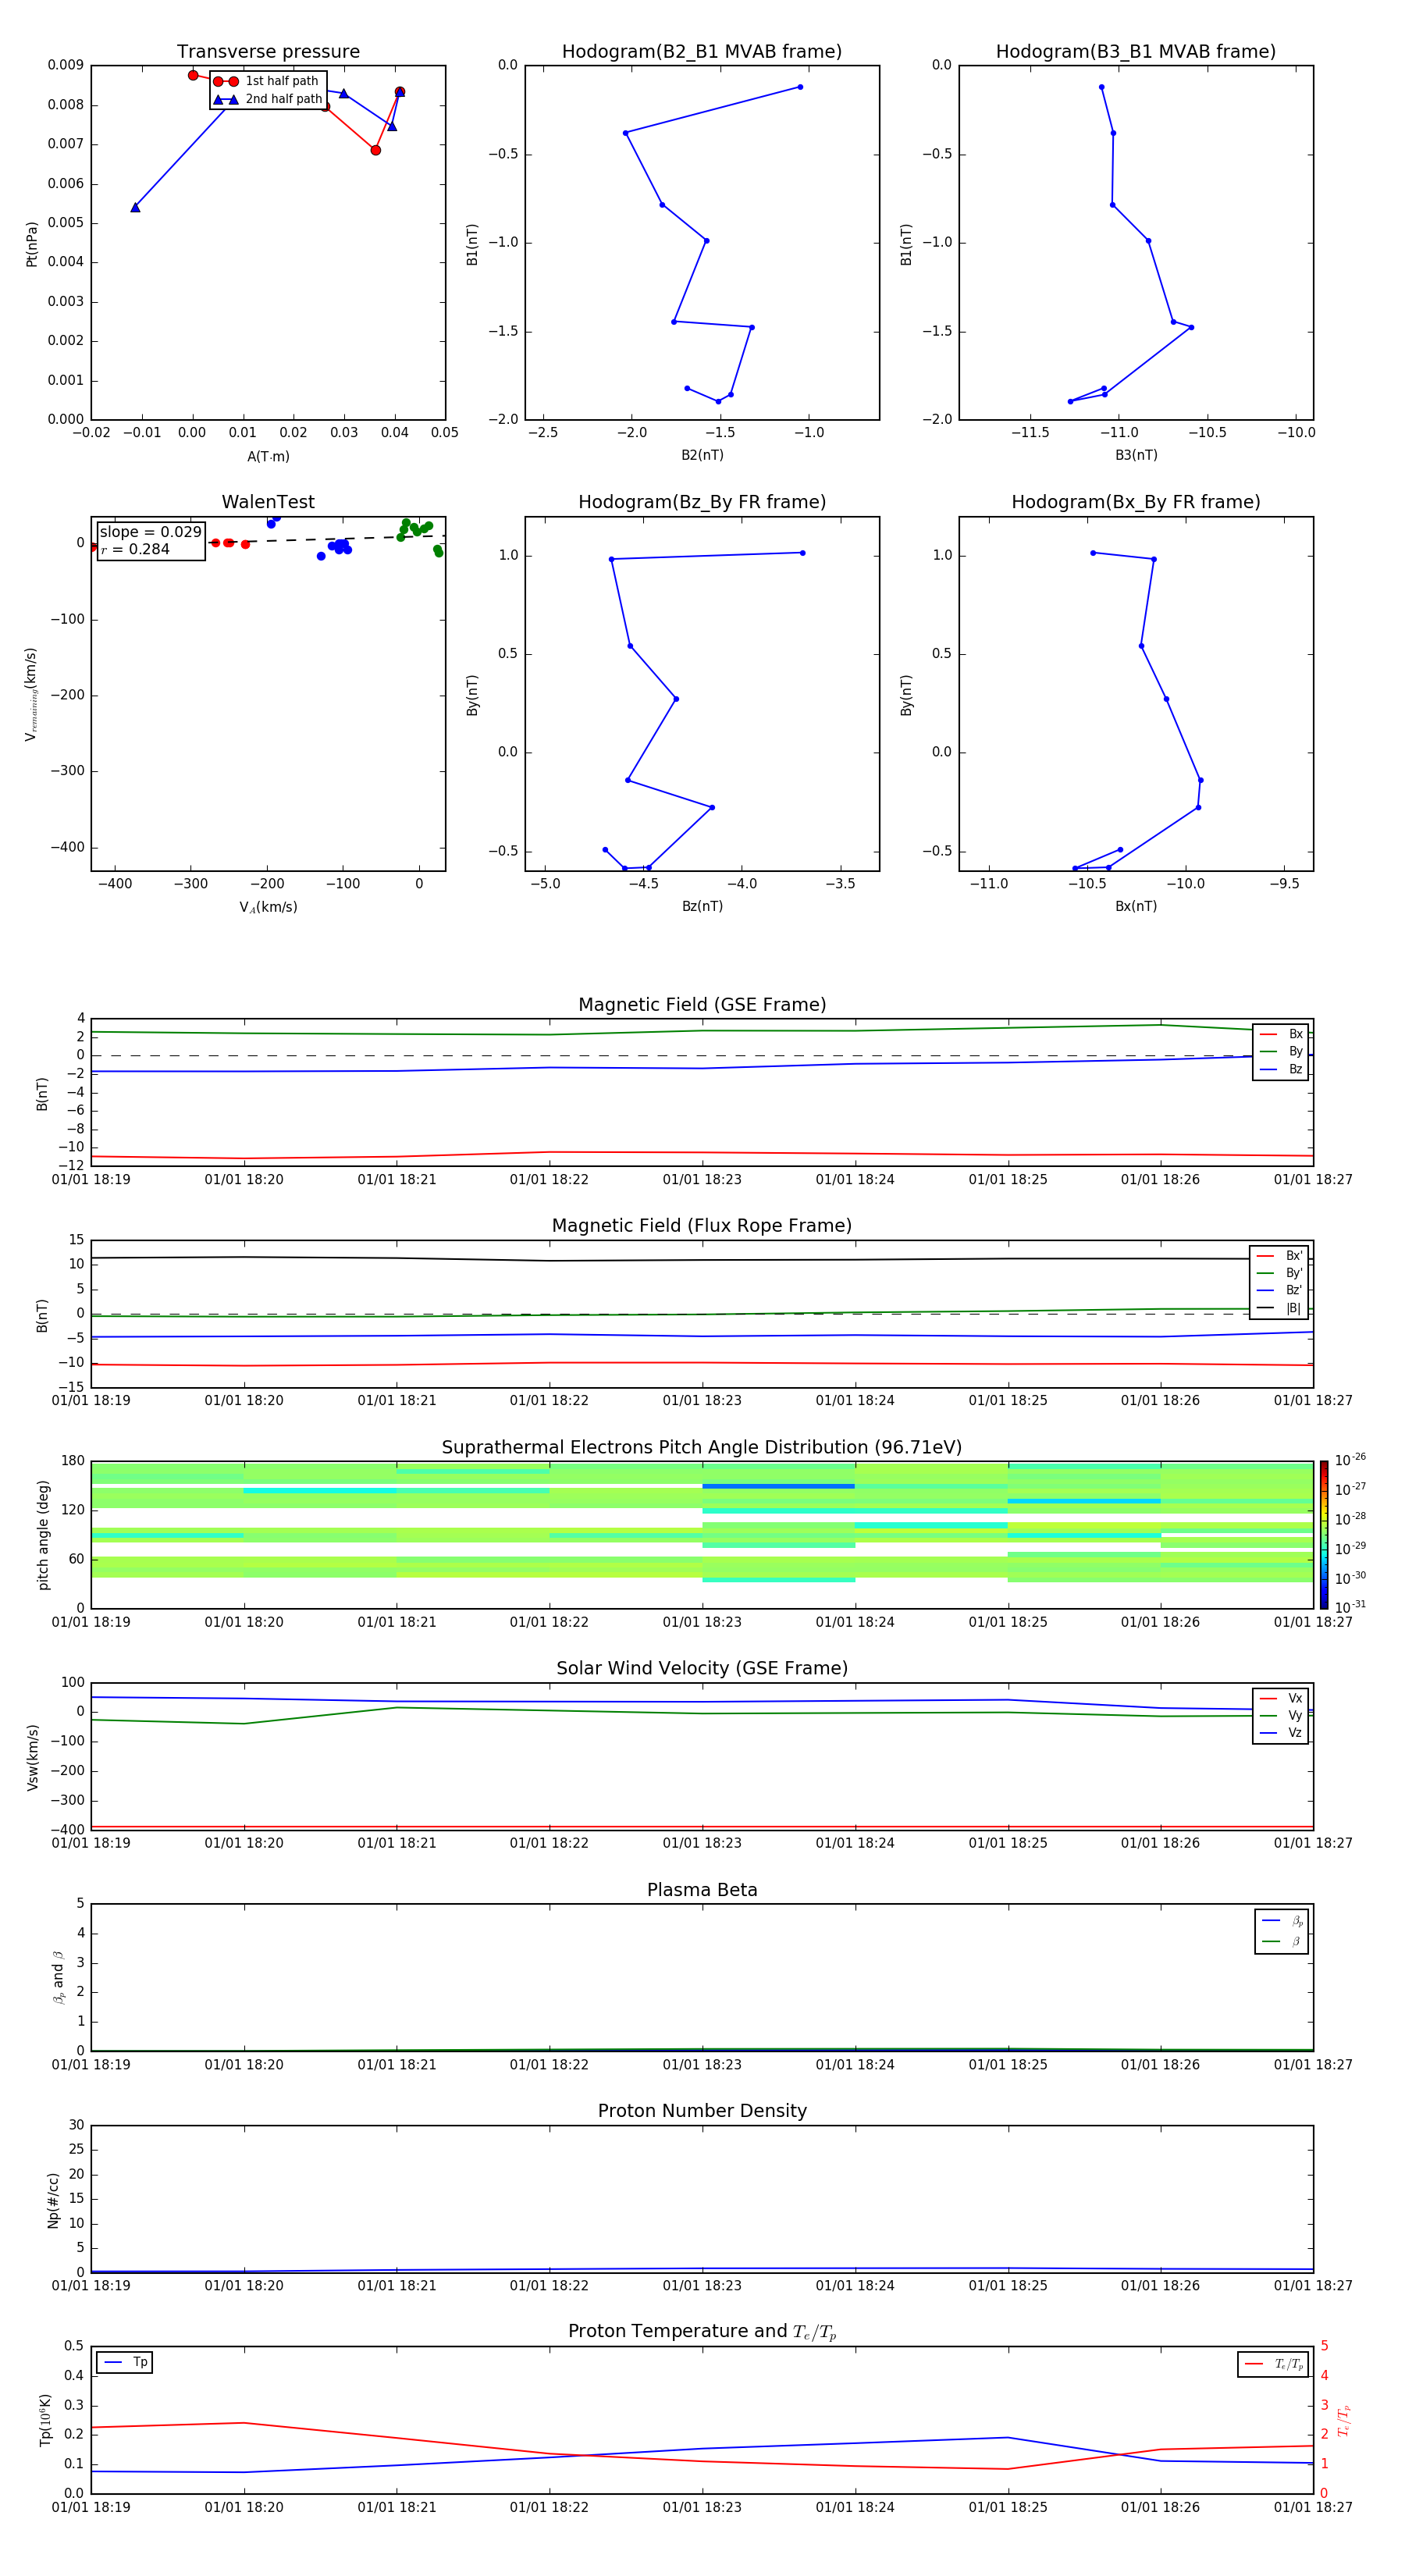Viewport: 1405px width, 2576px height.
Task: Click the 'B3(nT)' x-axis label
Action: pos(1136,455)
